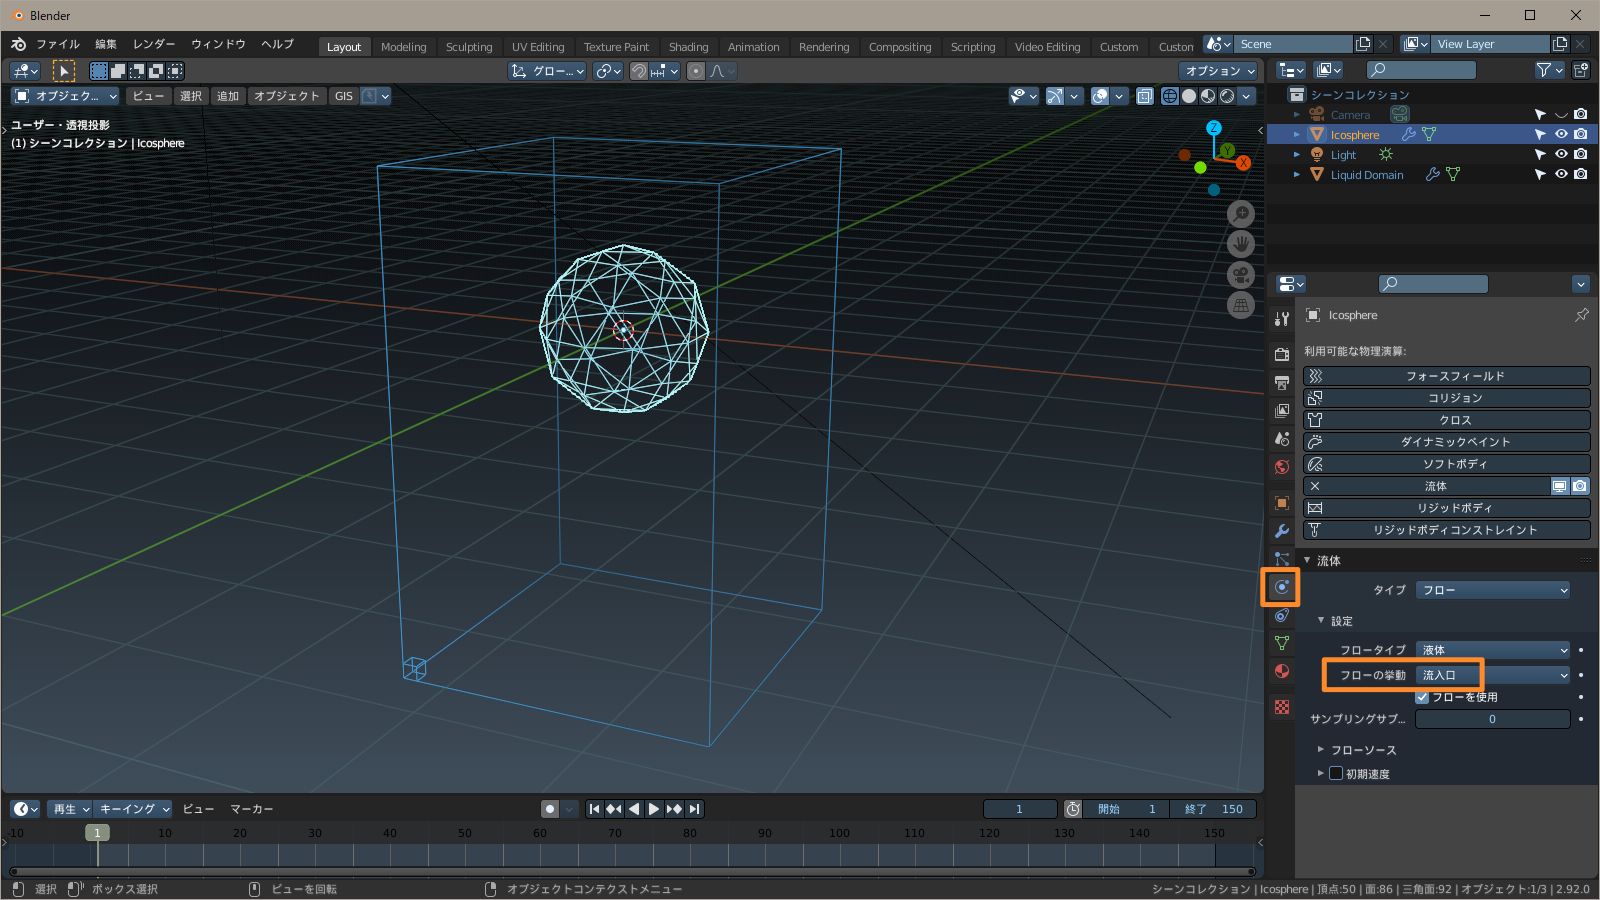Toggle snapping magnet button
Viewport: 1600px width, 900px height.
(638, 71)
